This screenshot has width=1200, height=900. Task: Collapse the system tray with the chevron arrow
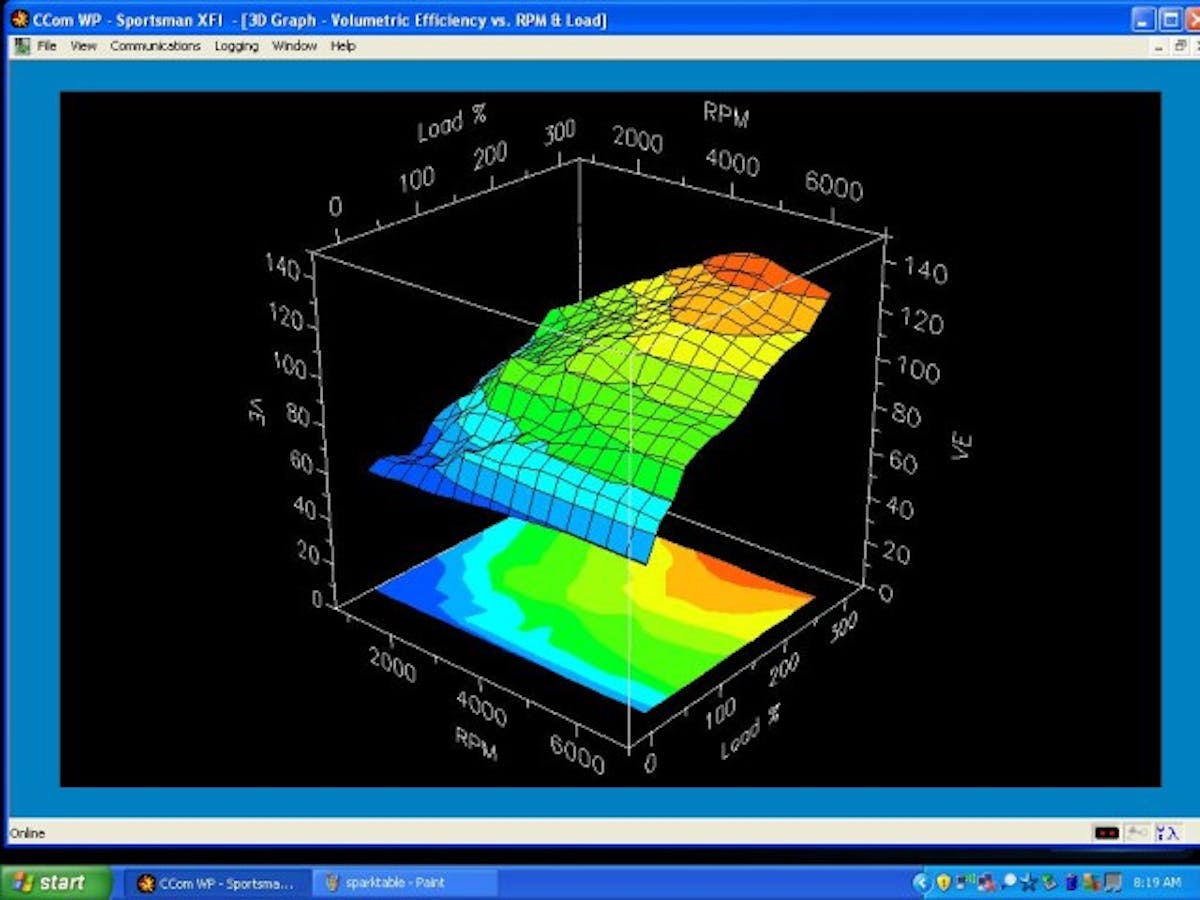pyautogui.click(x=922, y=881)
